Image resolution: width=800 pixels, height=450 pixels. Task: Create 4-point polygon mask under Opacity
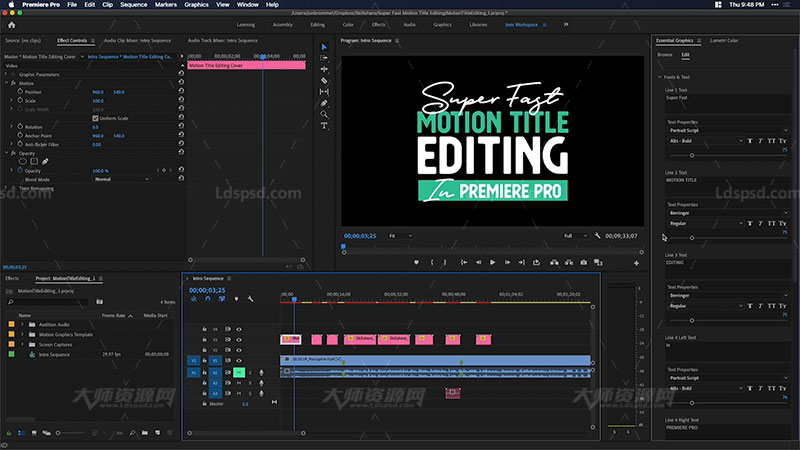(34, 161)
